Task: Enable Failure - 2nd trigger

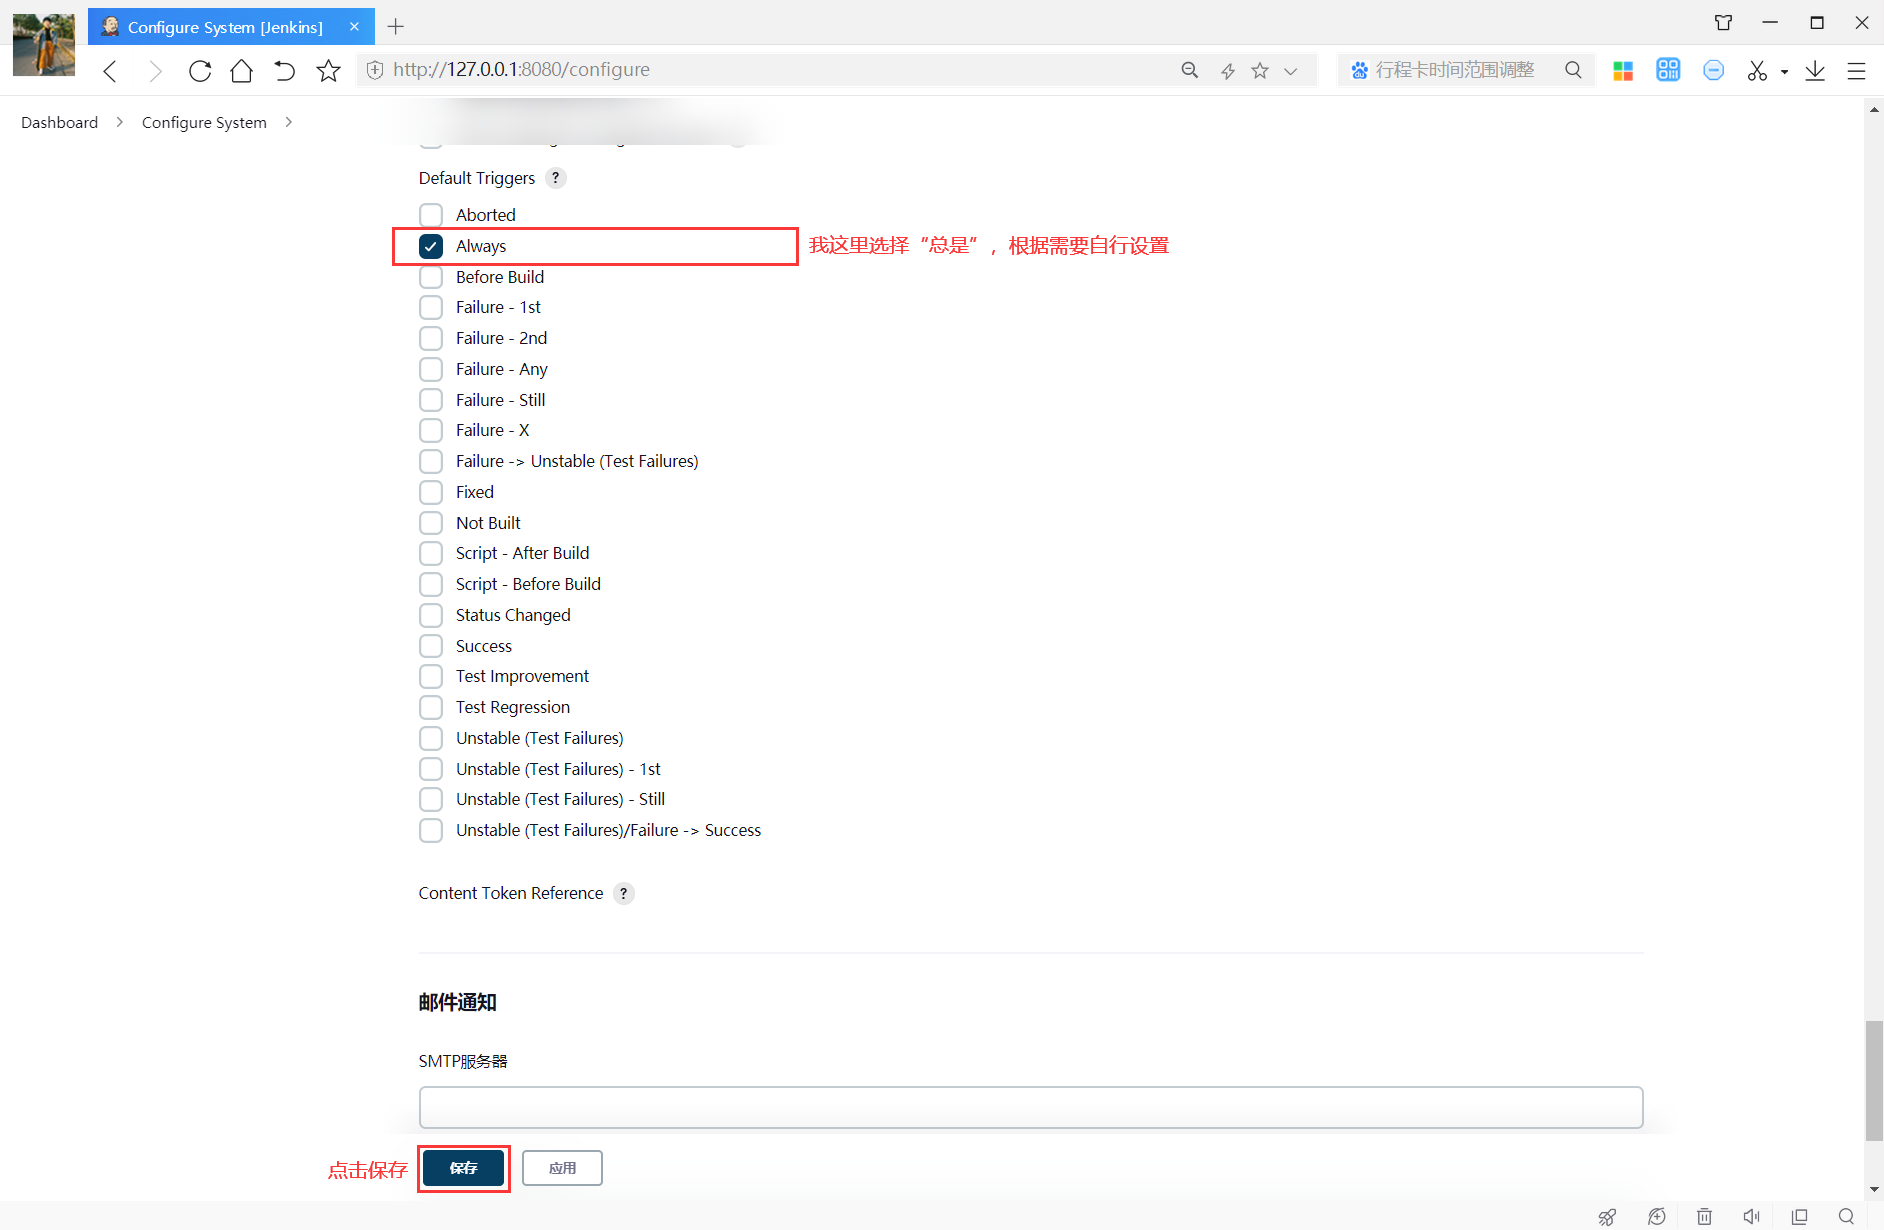Action: pyautogui.click(x=431, y=338)
